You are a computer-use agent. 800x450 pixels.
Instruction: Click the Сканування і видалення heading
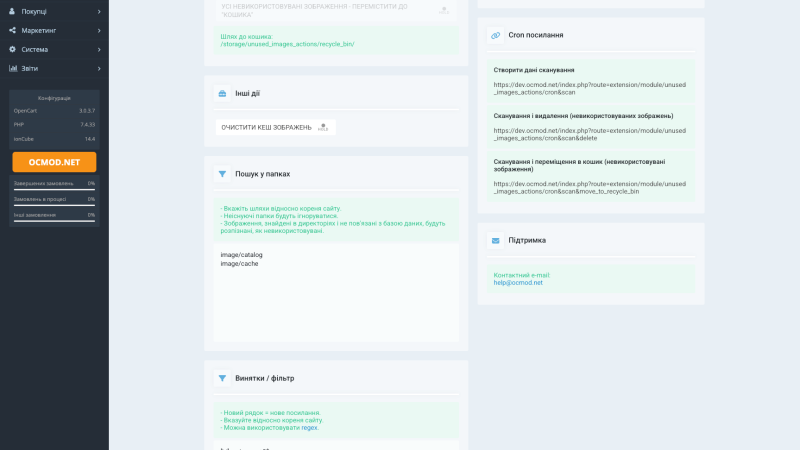583,116
